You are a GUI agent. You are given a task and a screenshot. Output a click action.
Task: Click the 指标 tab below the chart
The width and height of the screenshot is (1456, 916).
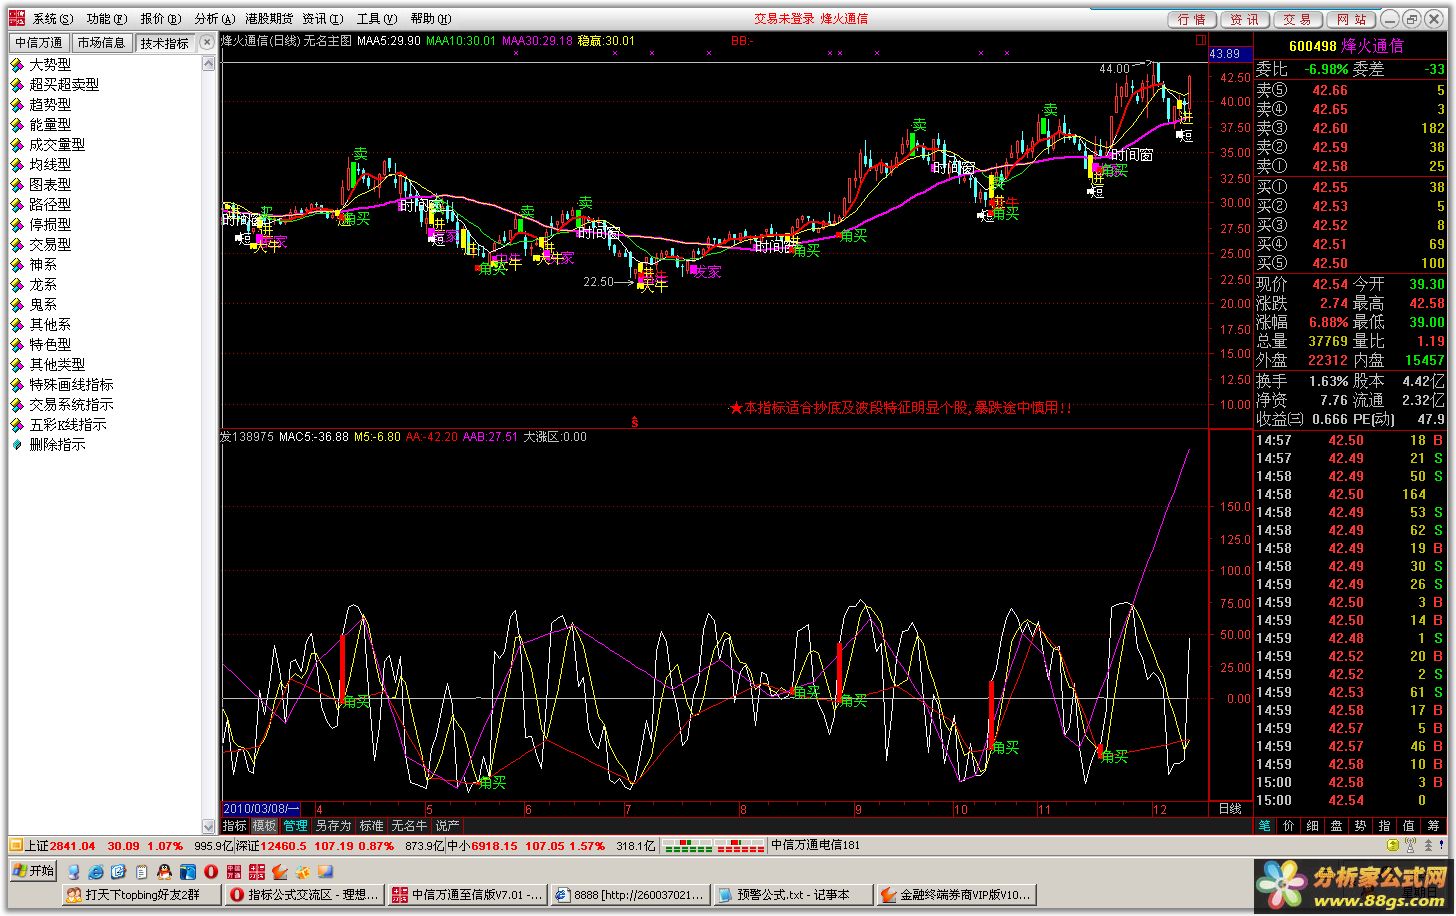(x=234, y=826)
